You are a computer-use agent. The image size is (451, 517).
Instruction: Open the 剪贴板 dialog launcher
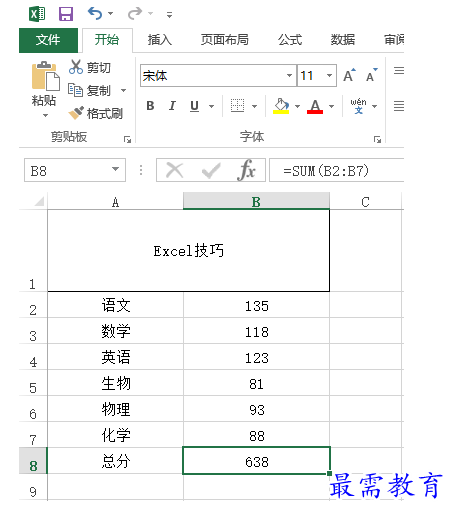pos(127,139)
